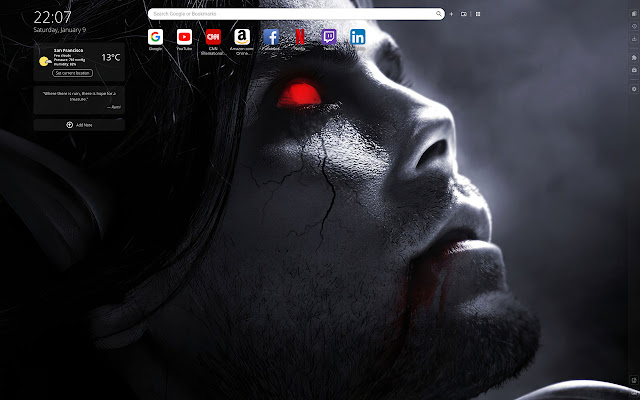640x400 pixels.
Task: Click the magnifier icon in search bar
Action: coord(439,14)
